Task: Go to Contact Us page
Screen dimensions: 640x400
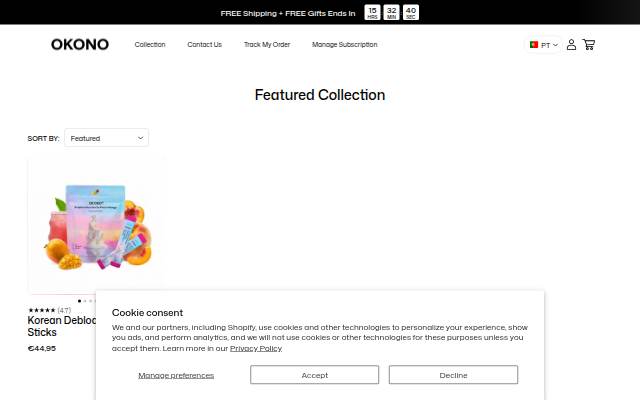Action: click(204, 44)
